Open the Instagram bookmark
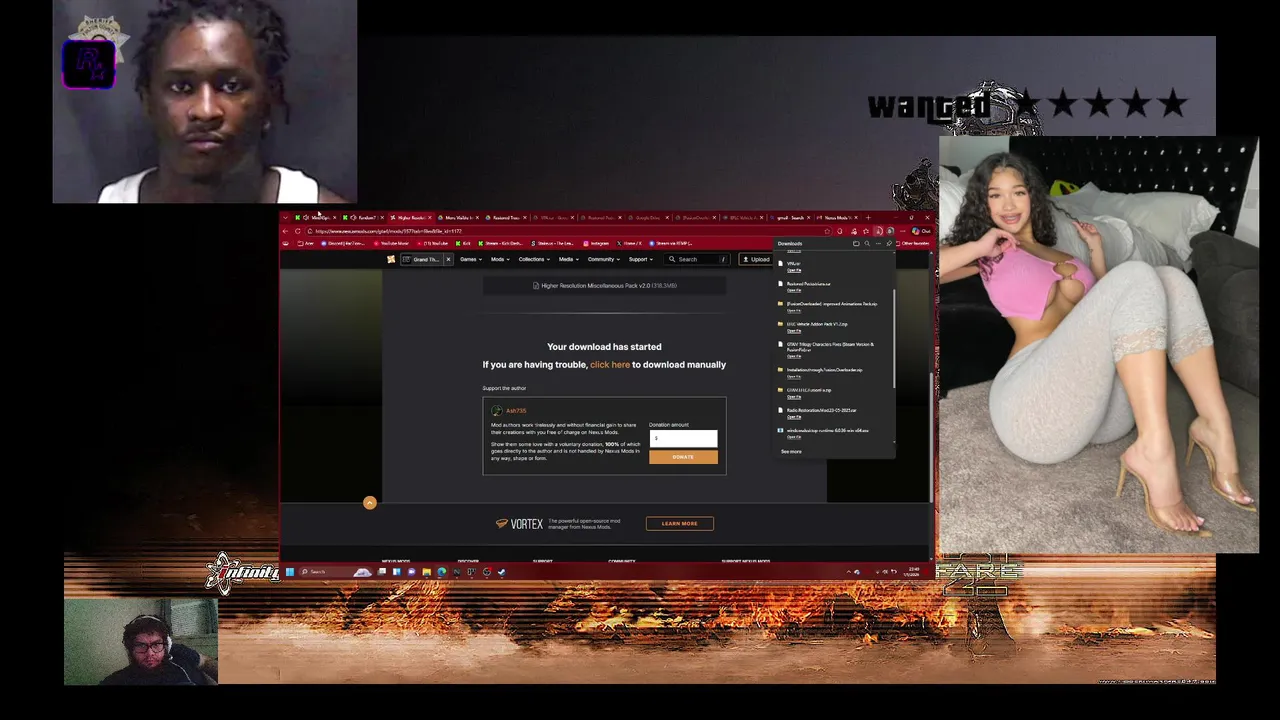The width and height of the screenshot is (1280, 720). [596, 243]
